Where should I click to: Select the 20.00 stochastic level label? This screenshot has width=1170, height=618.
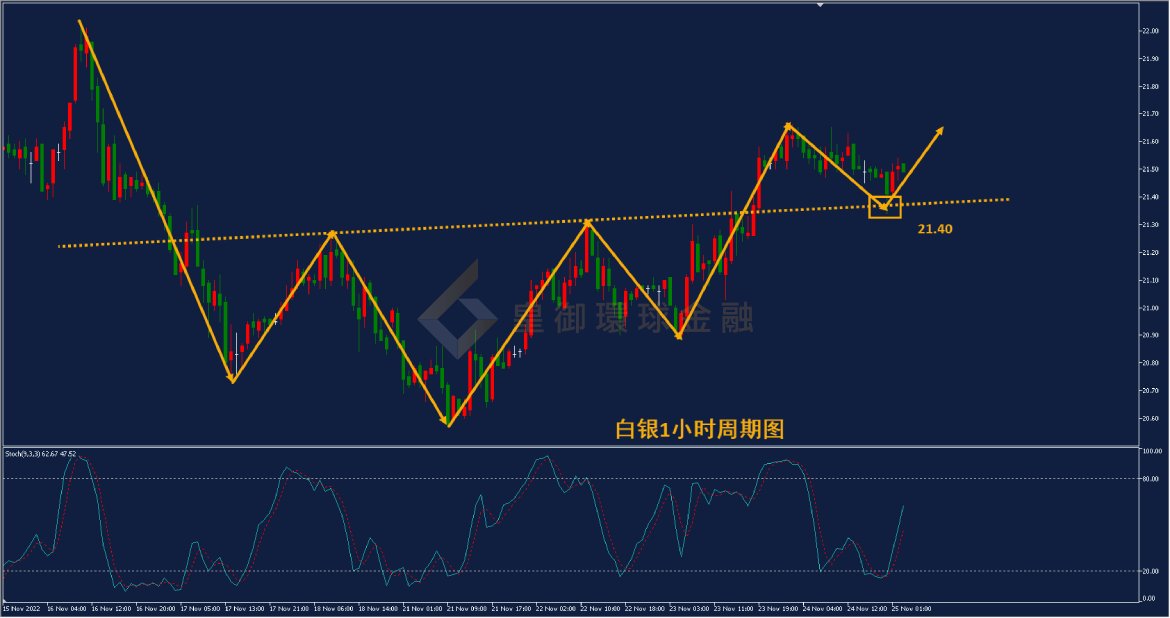1150,572
